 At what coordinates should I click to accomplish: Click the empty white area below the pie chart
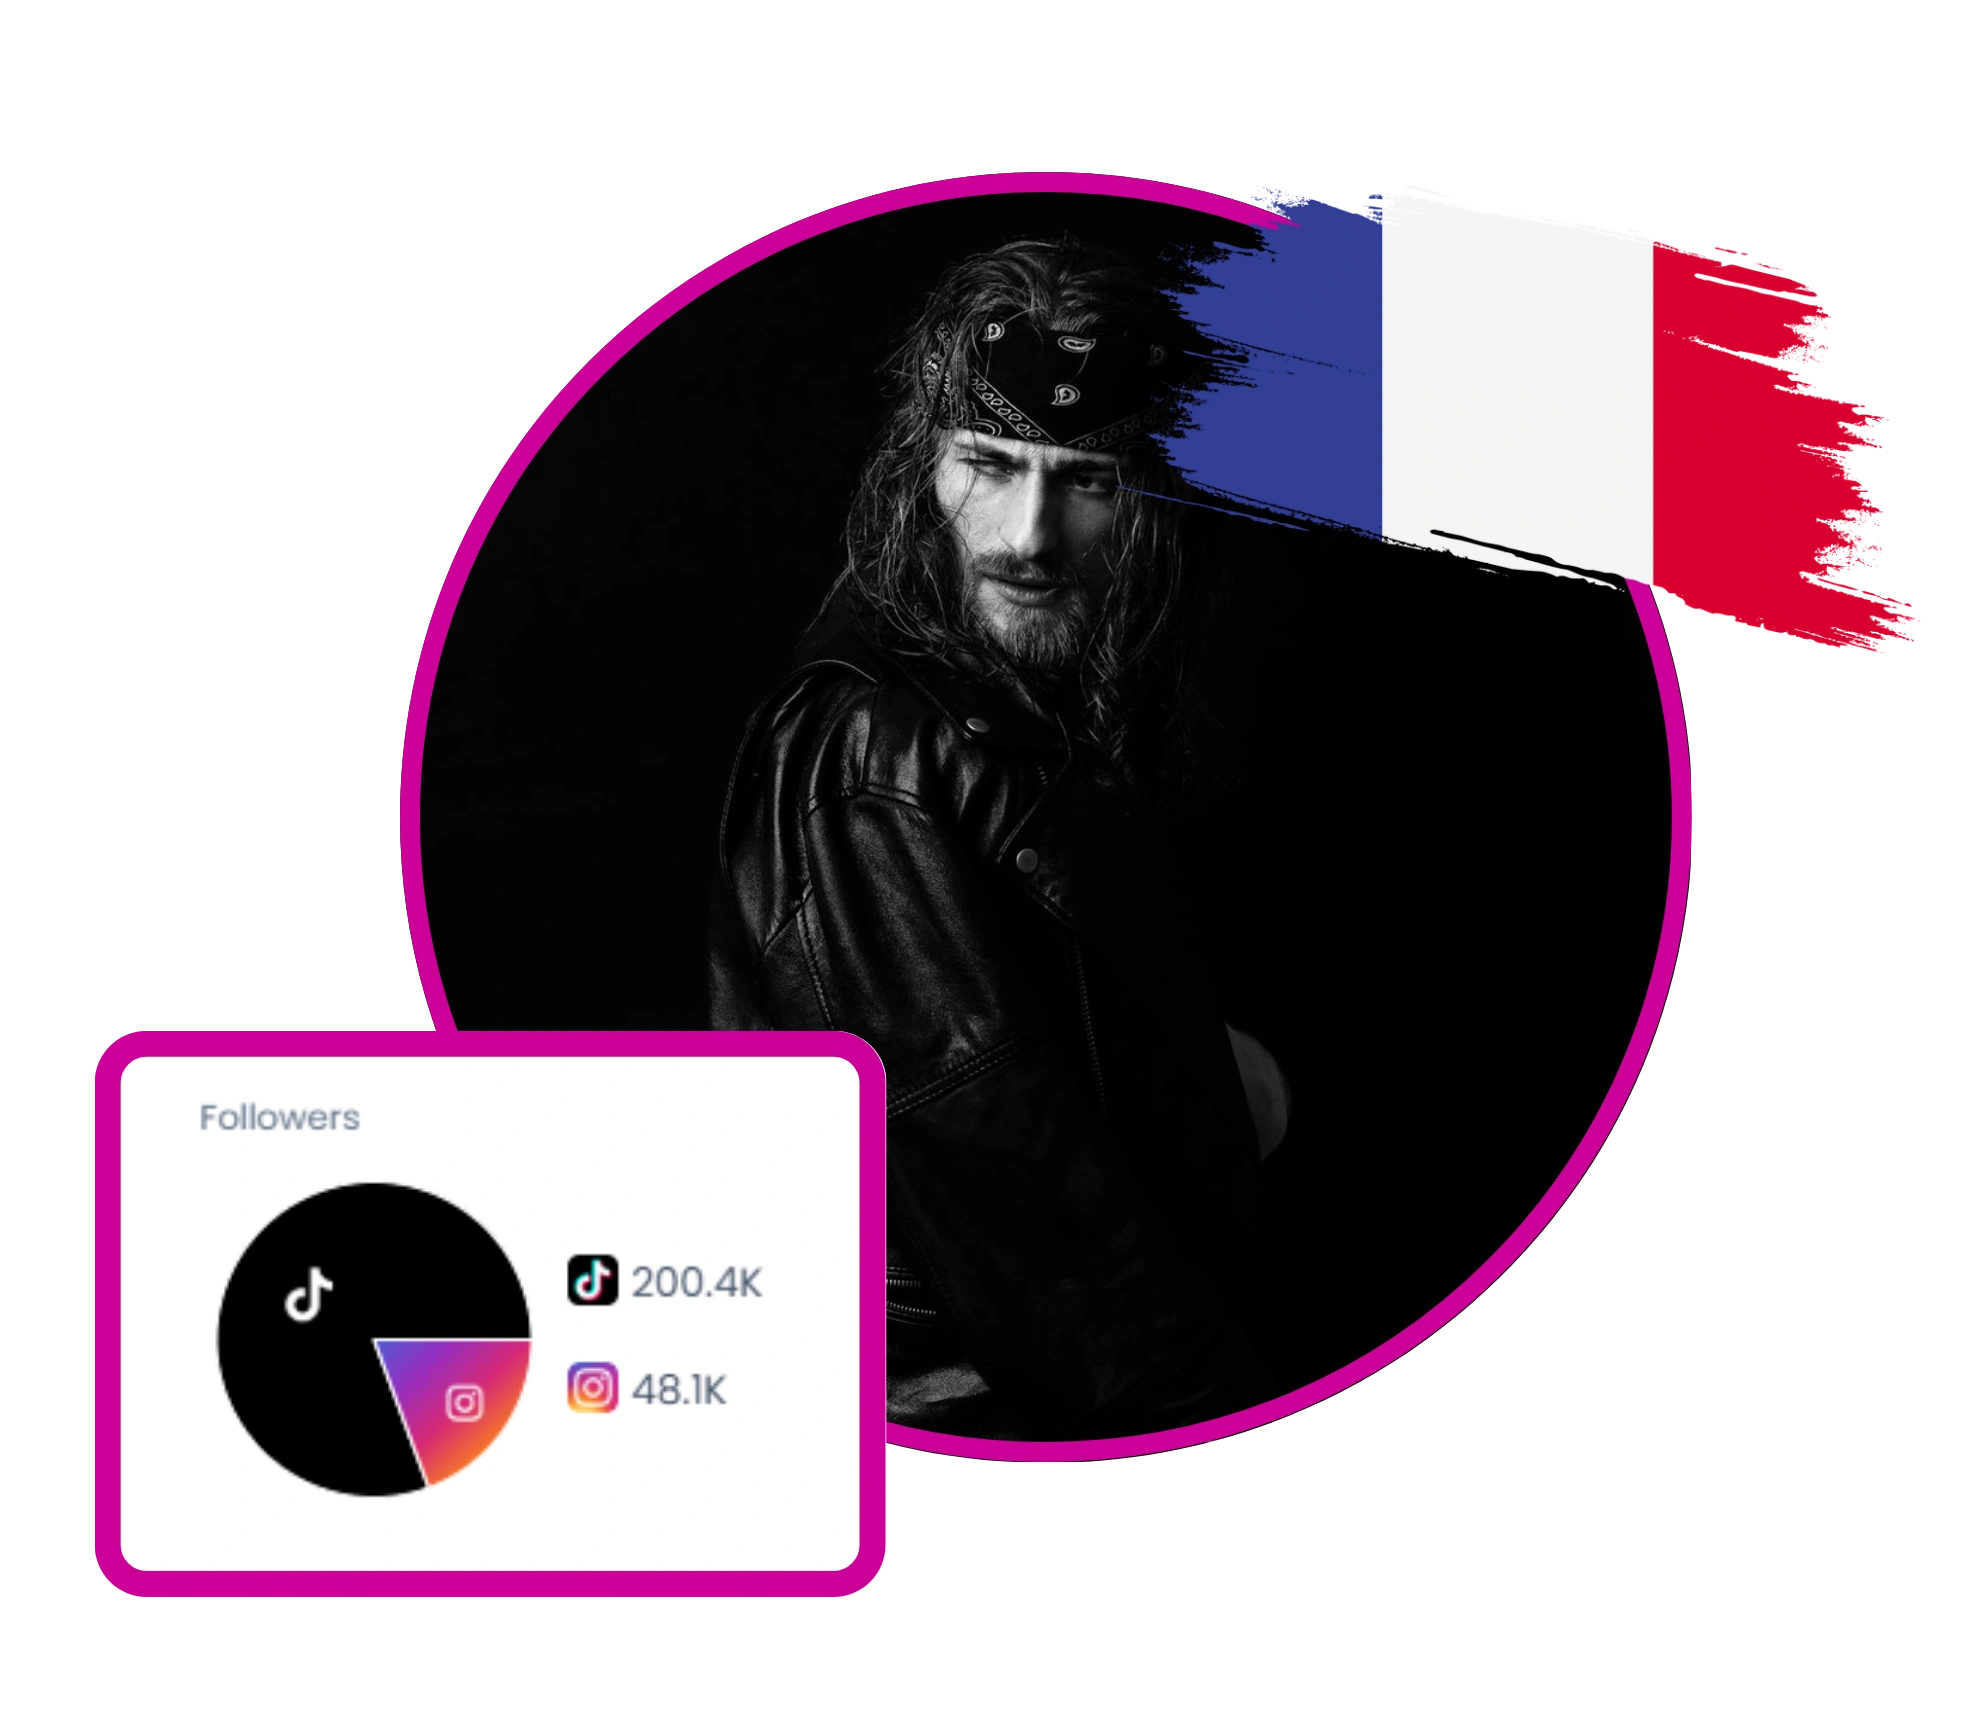click(490, 1535)
